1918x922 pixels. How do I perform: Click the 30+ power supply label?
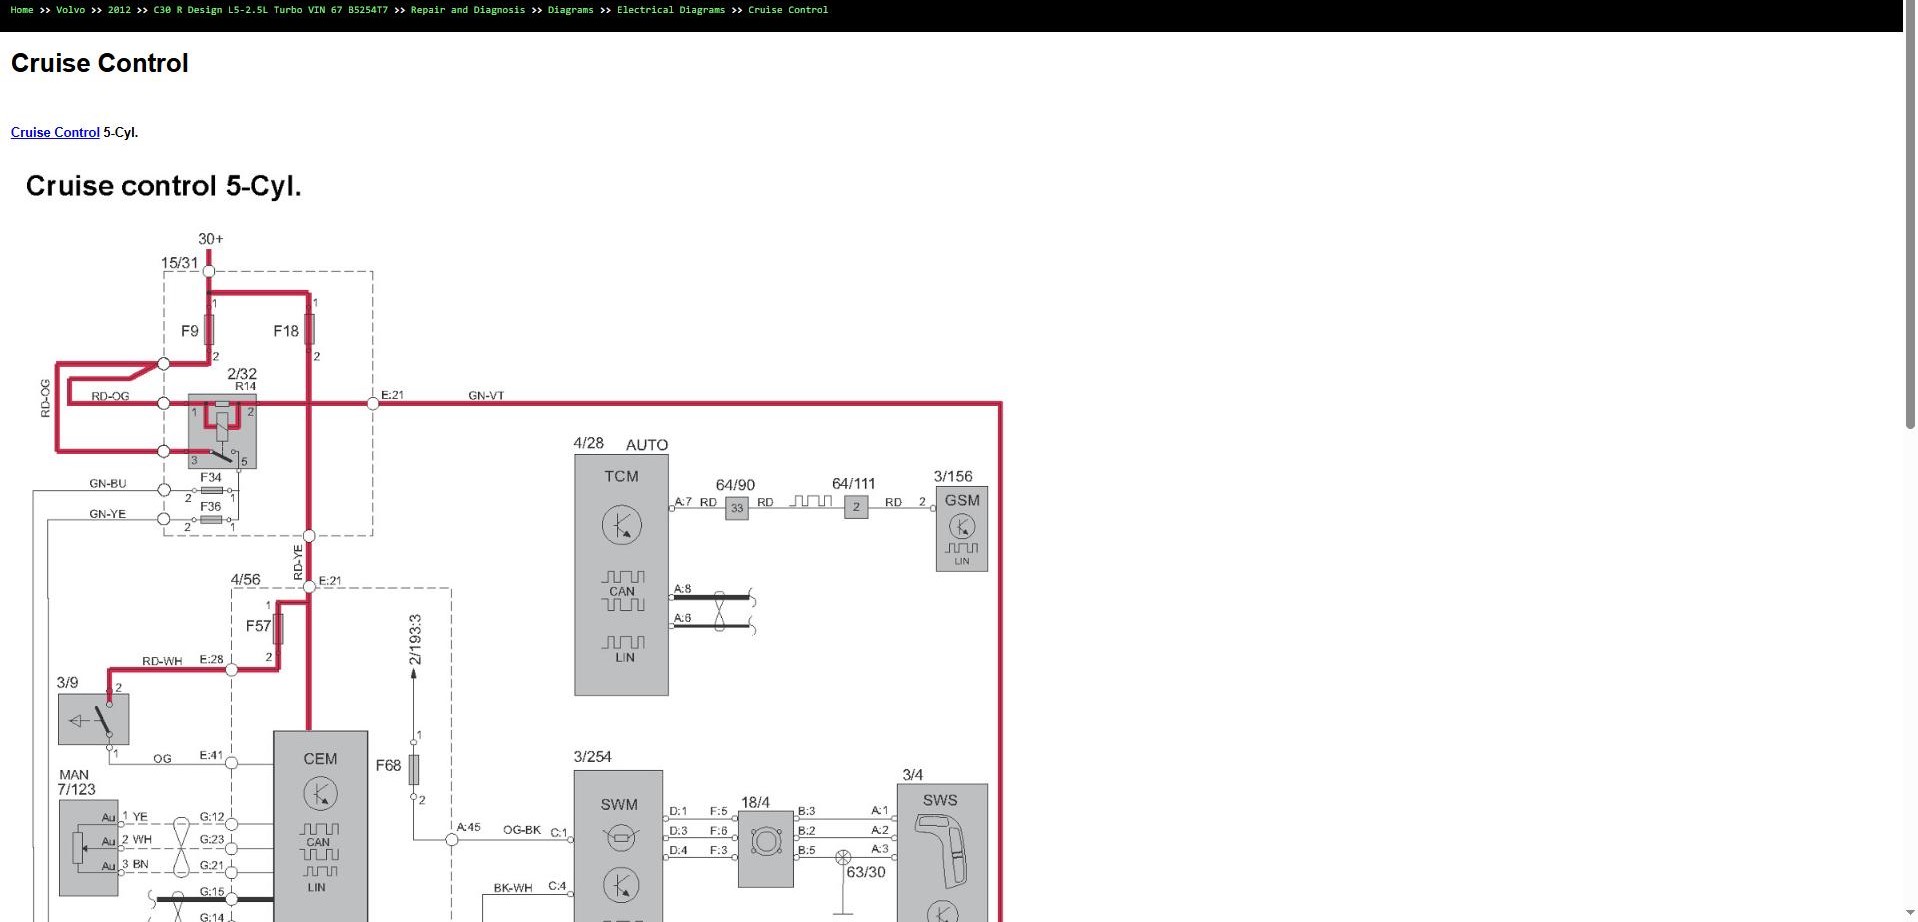click(211, 239)
